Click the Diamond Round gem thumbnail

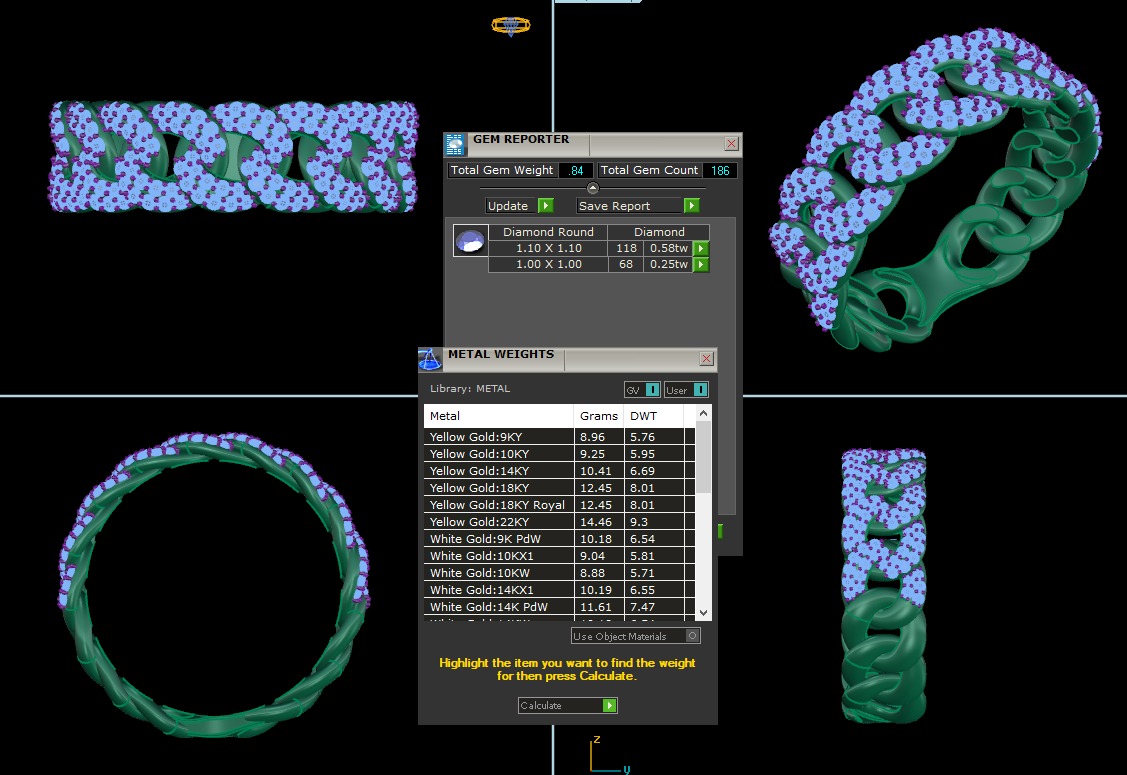point(470,241)
